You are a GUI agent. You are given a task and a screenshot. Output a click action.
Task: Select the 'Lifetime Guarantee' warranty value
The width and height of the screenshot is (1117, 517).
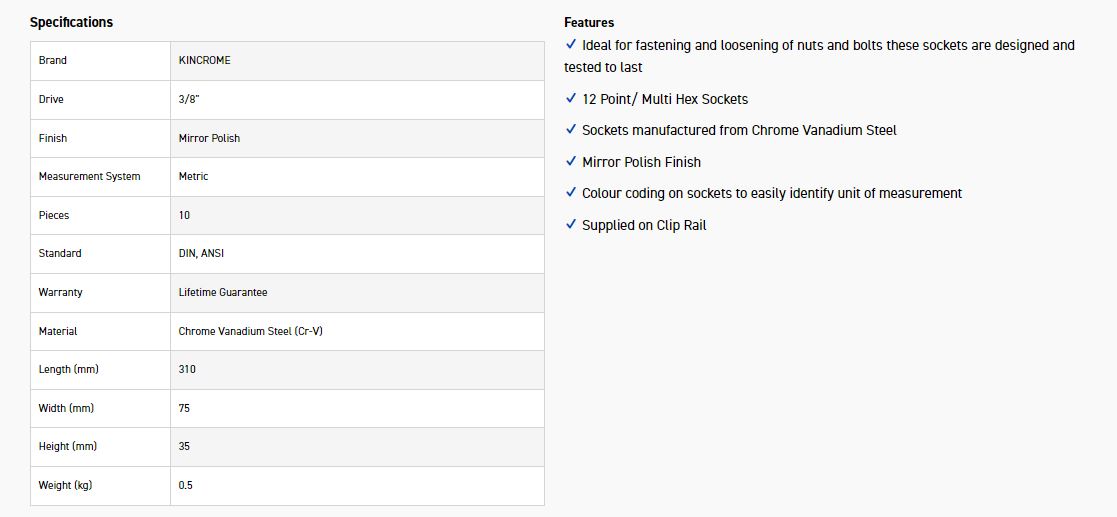coord(223,292)
